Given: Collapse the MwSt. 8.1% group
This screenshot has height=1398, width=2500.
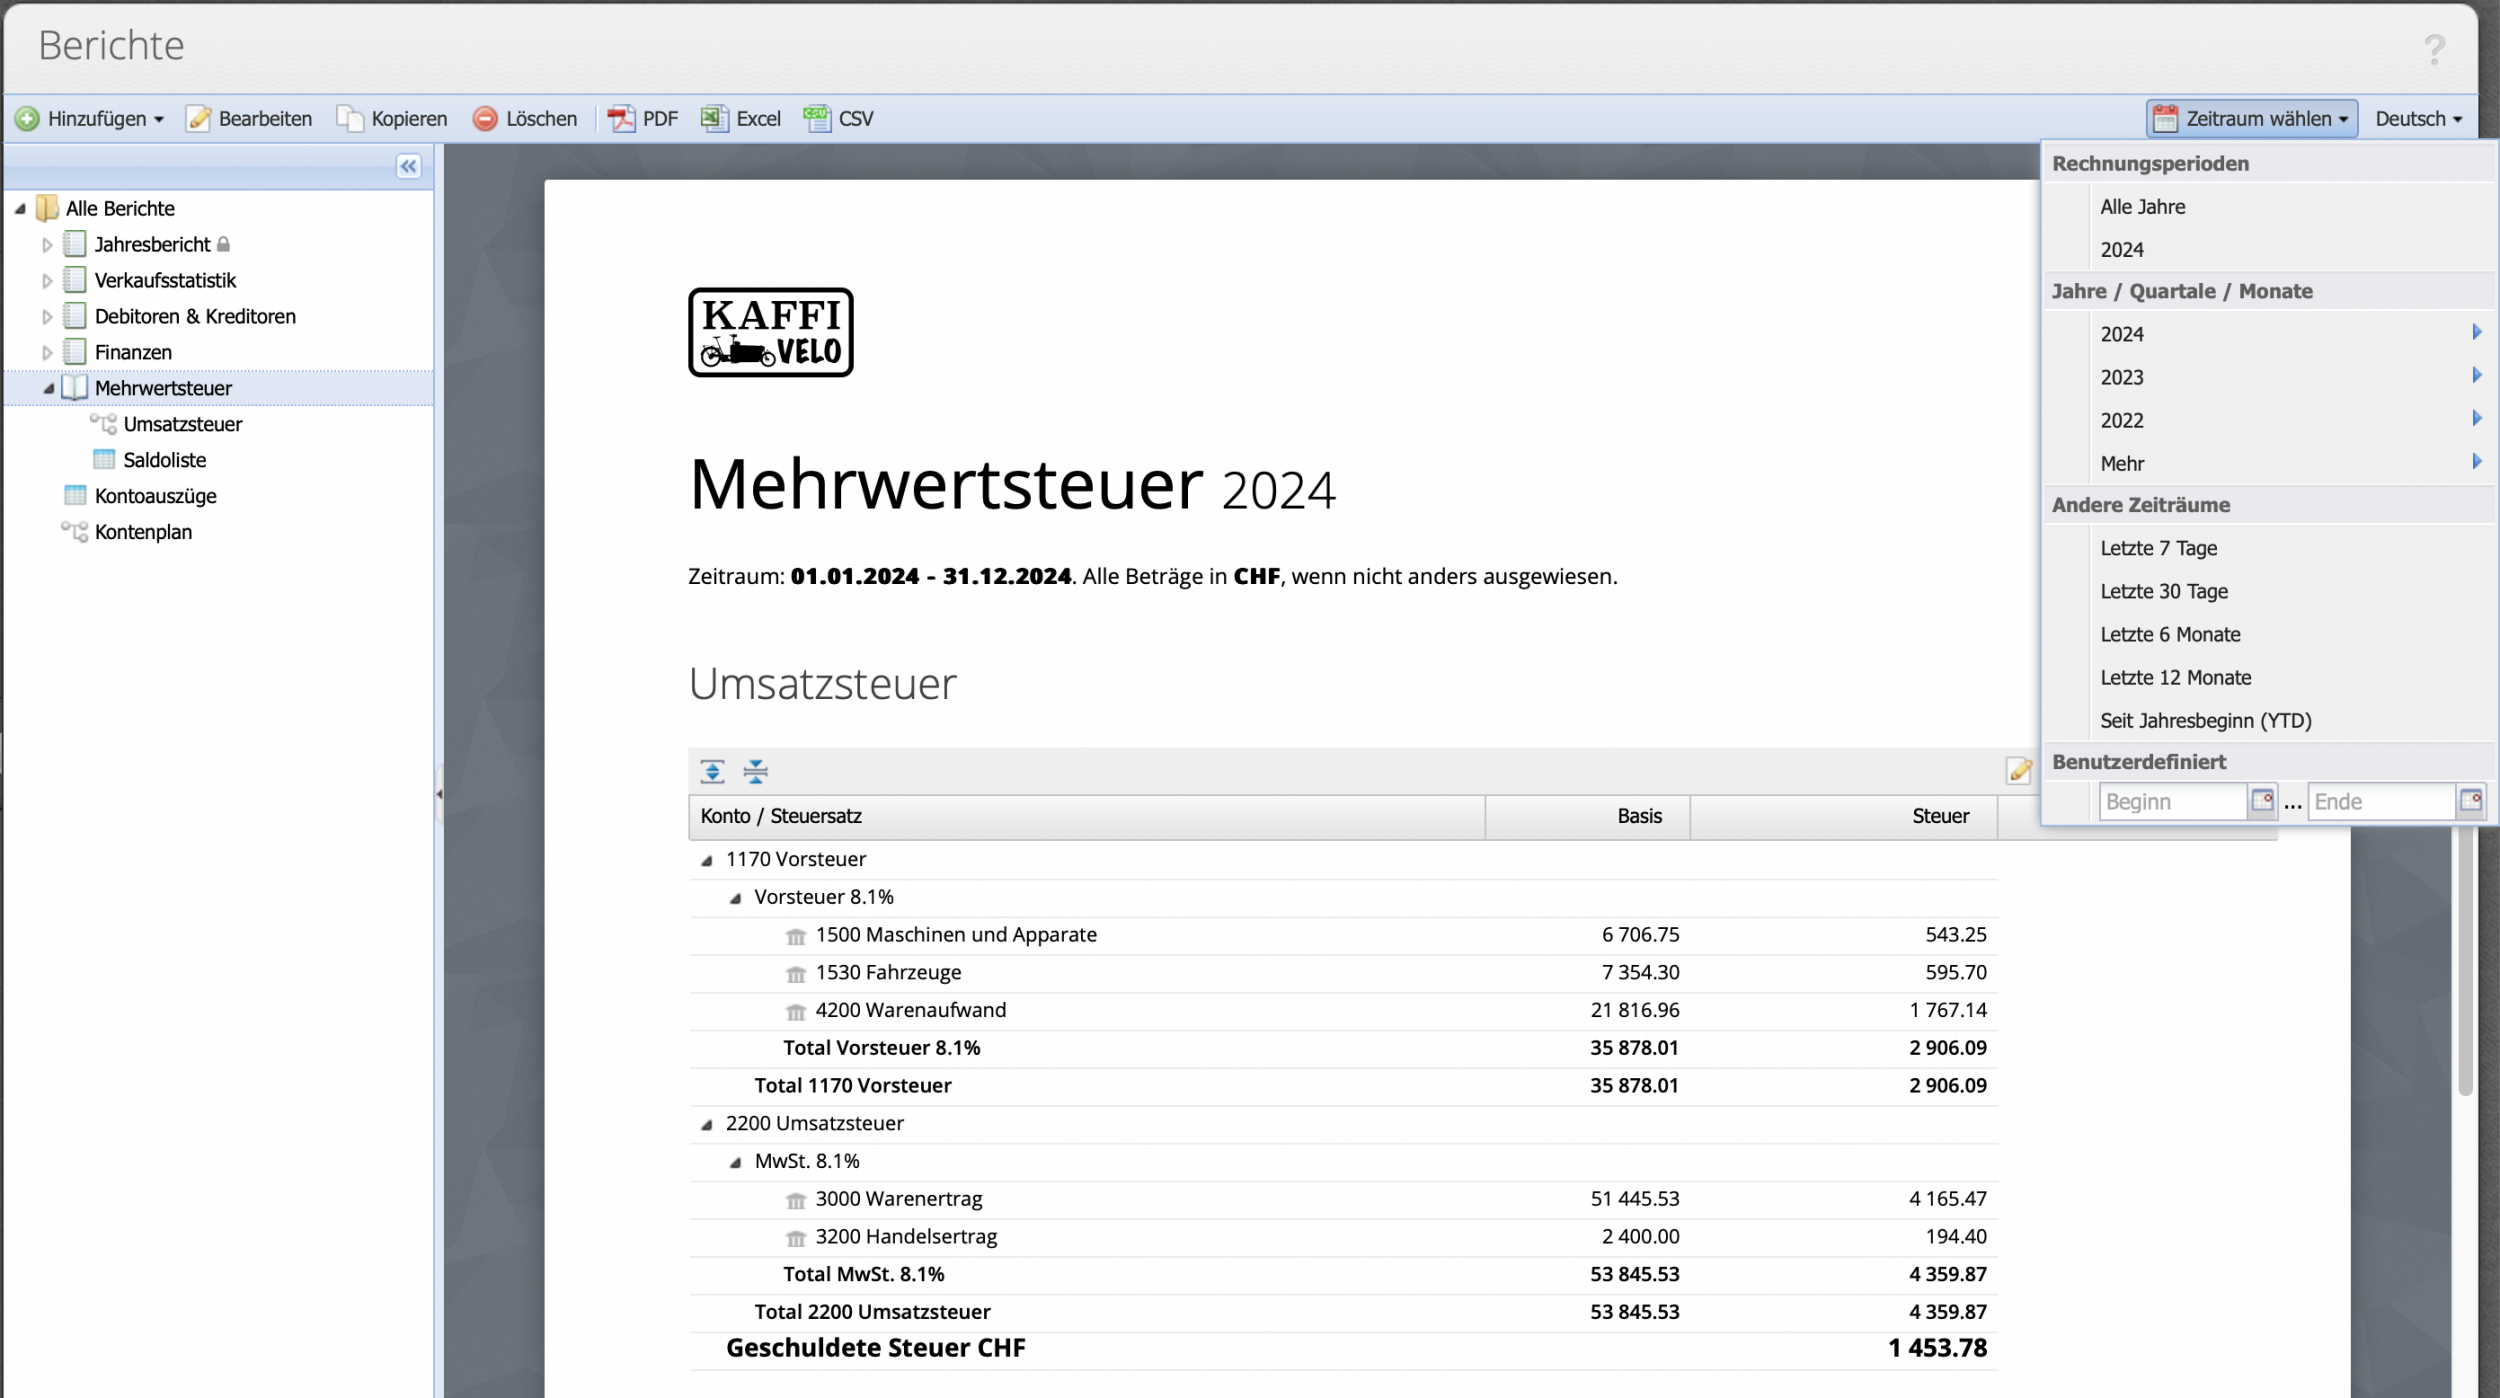Looking at the screenshot, I should (736, 1162).
